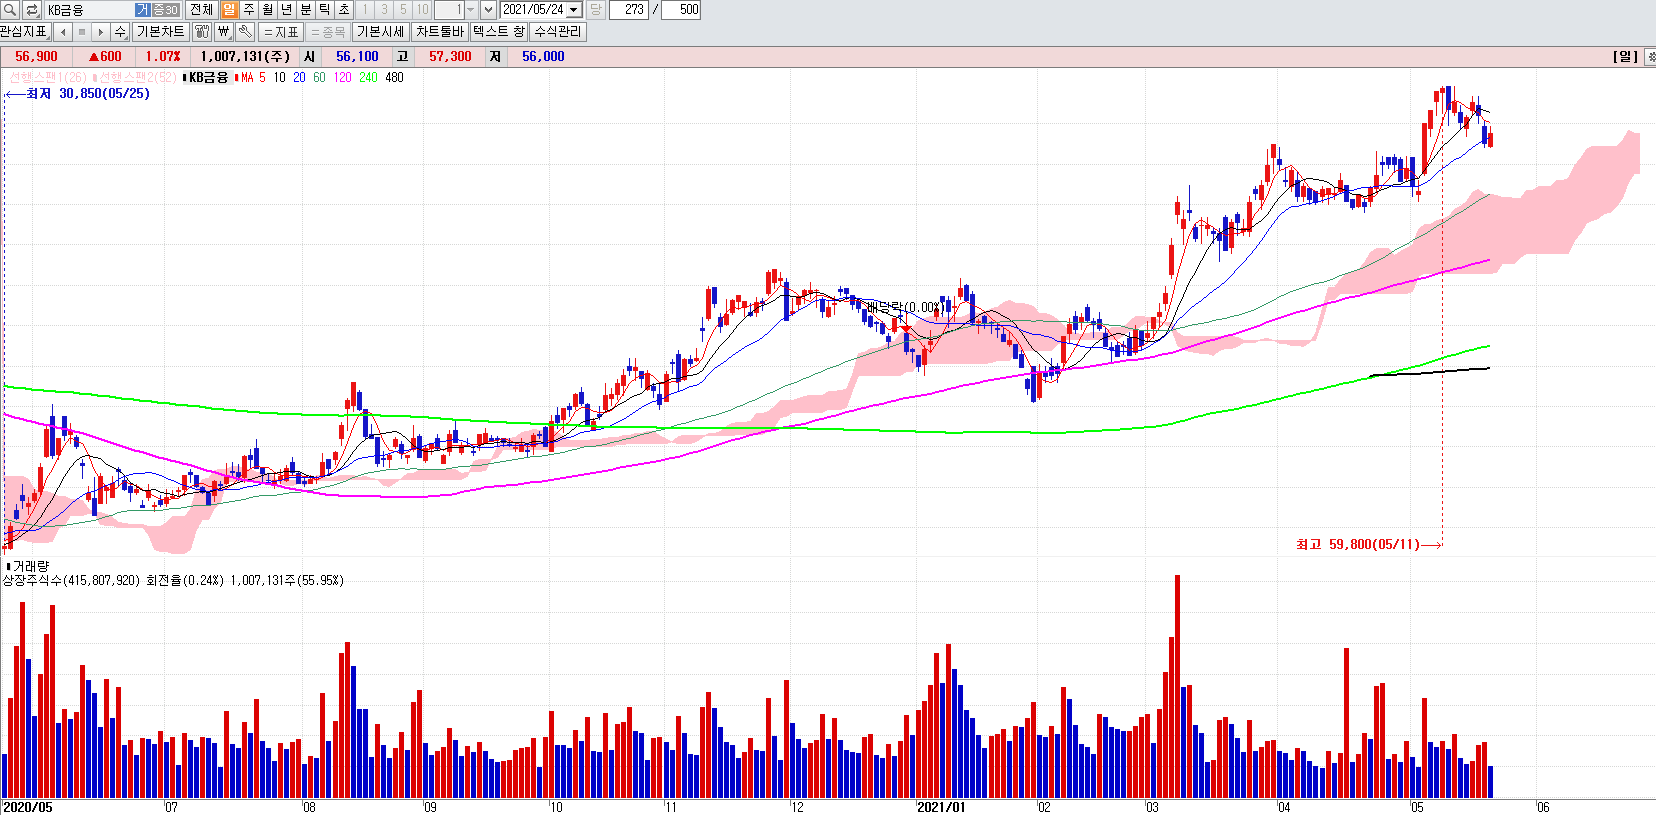The width and height of the screenshot is (1656, 815).
Task: Click the chart tools mug icon
Action: click(202, 32)
